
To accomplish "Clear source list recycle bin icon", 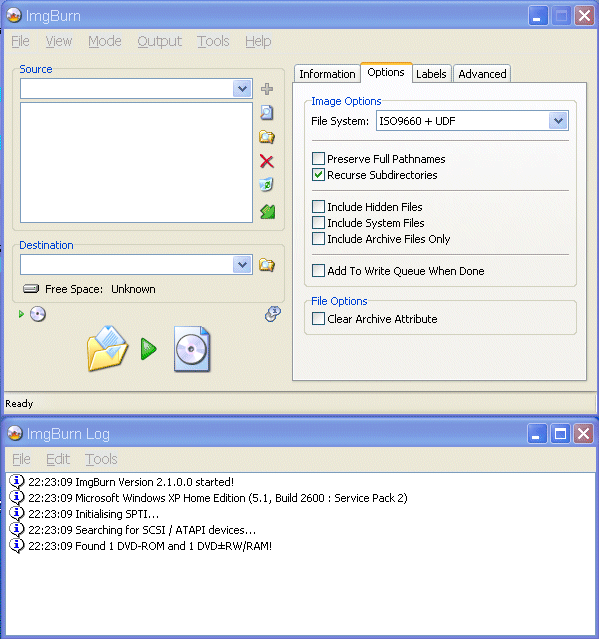I will (266, 185).
